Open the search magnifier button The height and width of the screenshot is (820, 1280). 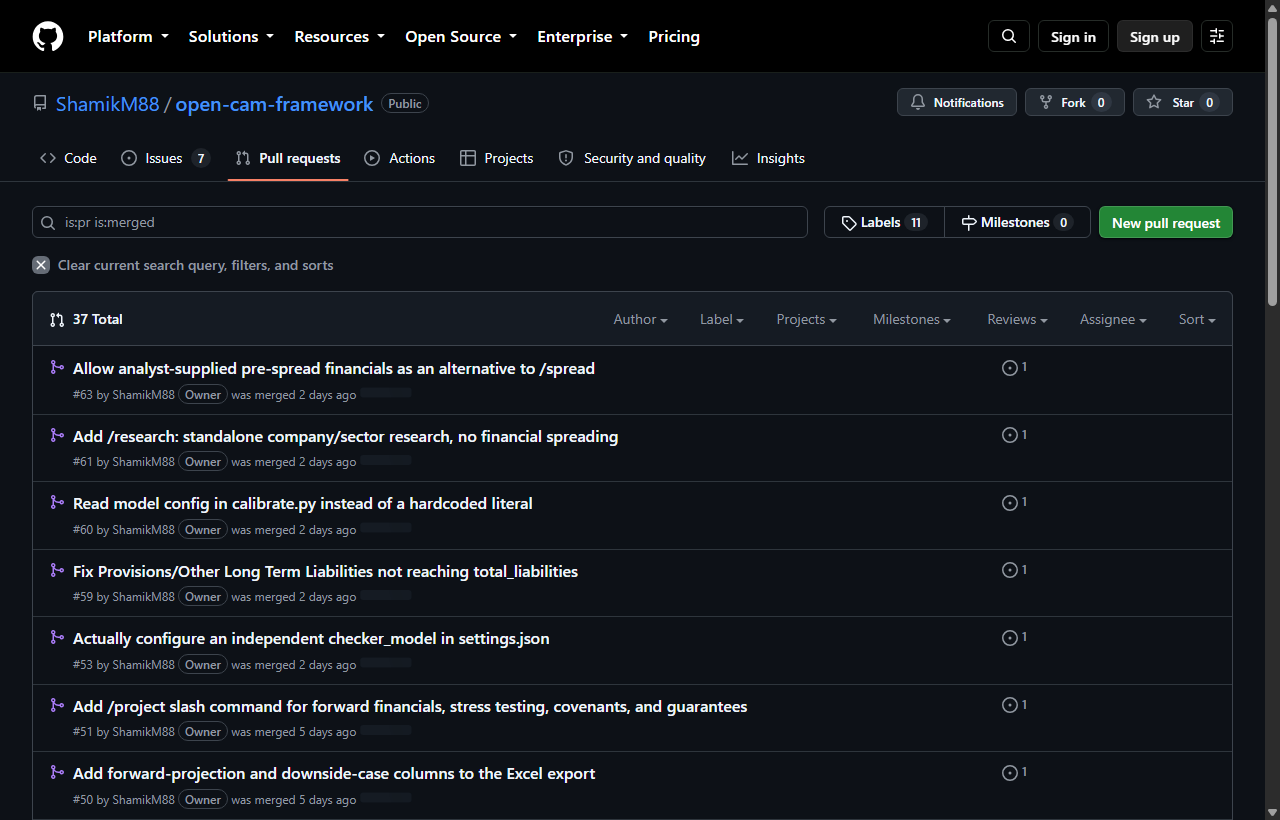1009,36
